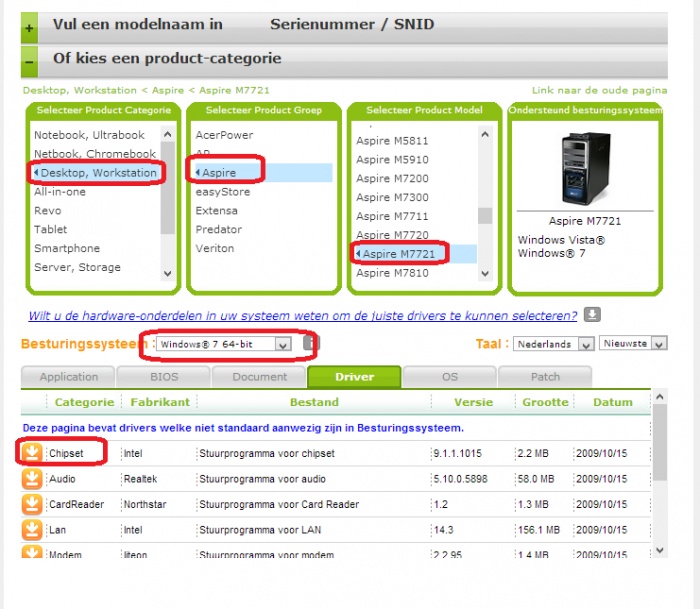Pick model 'Aspire M5910'
The image size is (700, 609).
tap(392, 159)
